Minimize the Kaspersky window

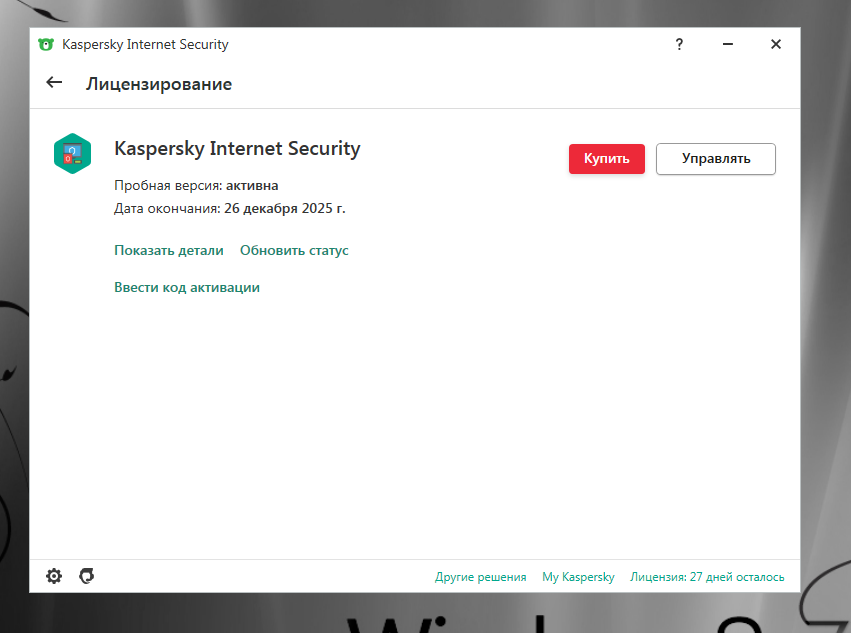coord(727,44)
